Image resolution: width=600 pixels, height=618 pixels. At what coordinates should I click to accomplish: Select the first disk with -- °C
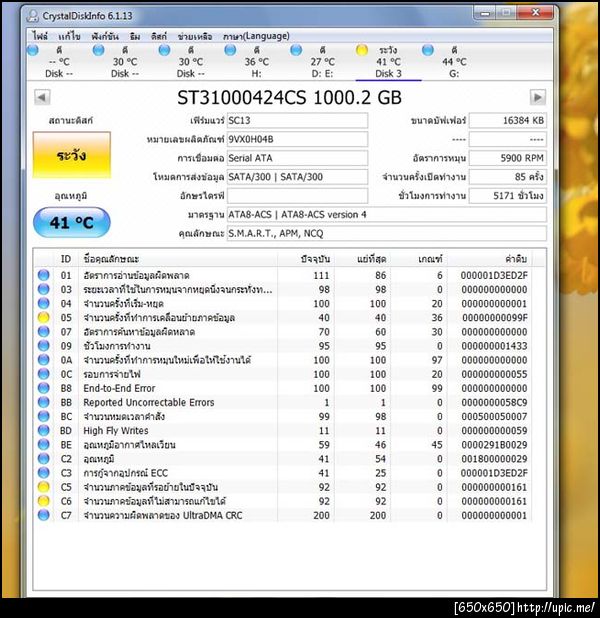click(59, 62)
